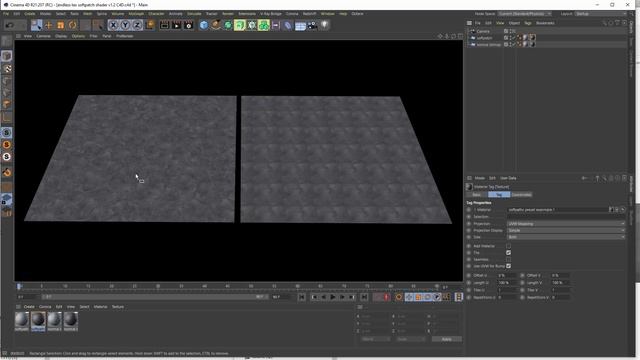Image resolution: width=640 pixels, height=360 pixels.
Task: Open the Character menu
Action: (x=156, y=13)
